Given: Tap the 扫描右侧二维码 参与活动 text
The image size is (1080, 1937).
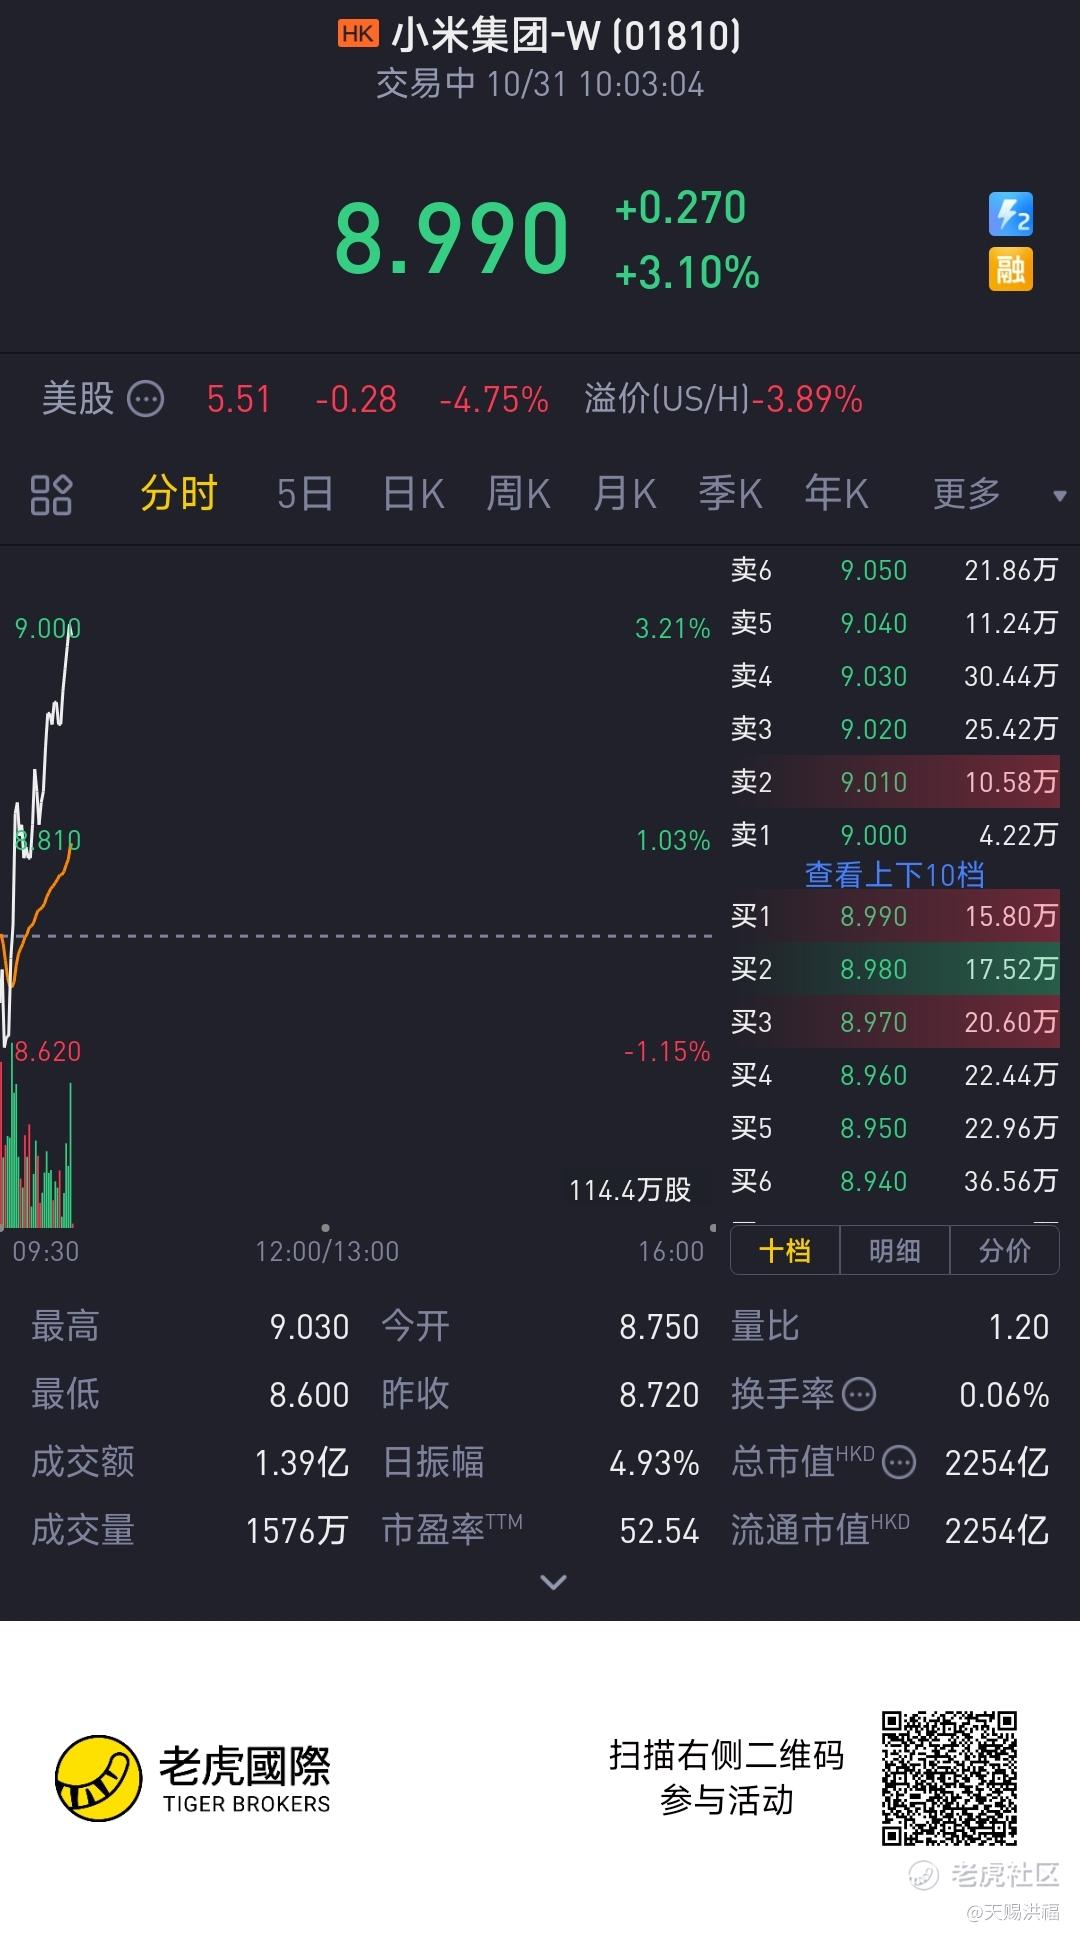Looking at the screenshot, I should tap(727, 1778).
